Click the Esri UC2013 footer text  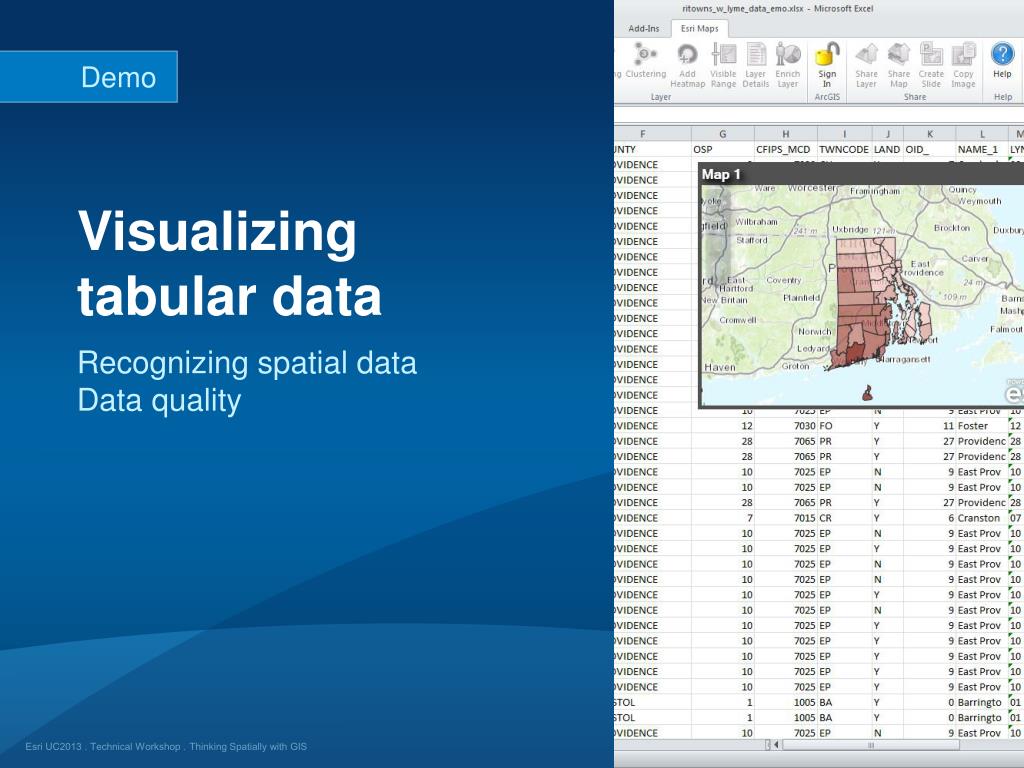(166, 746)
